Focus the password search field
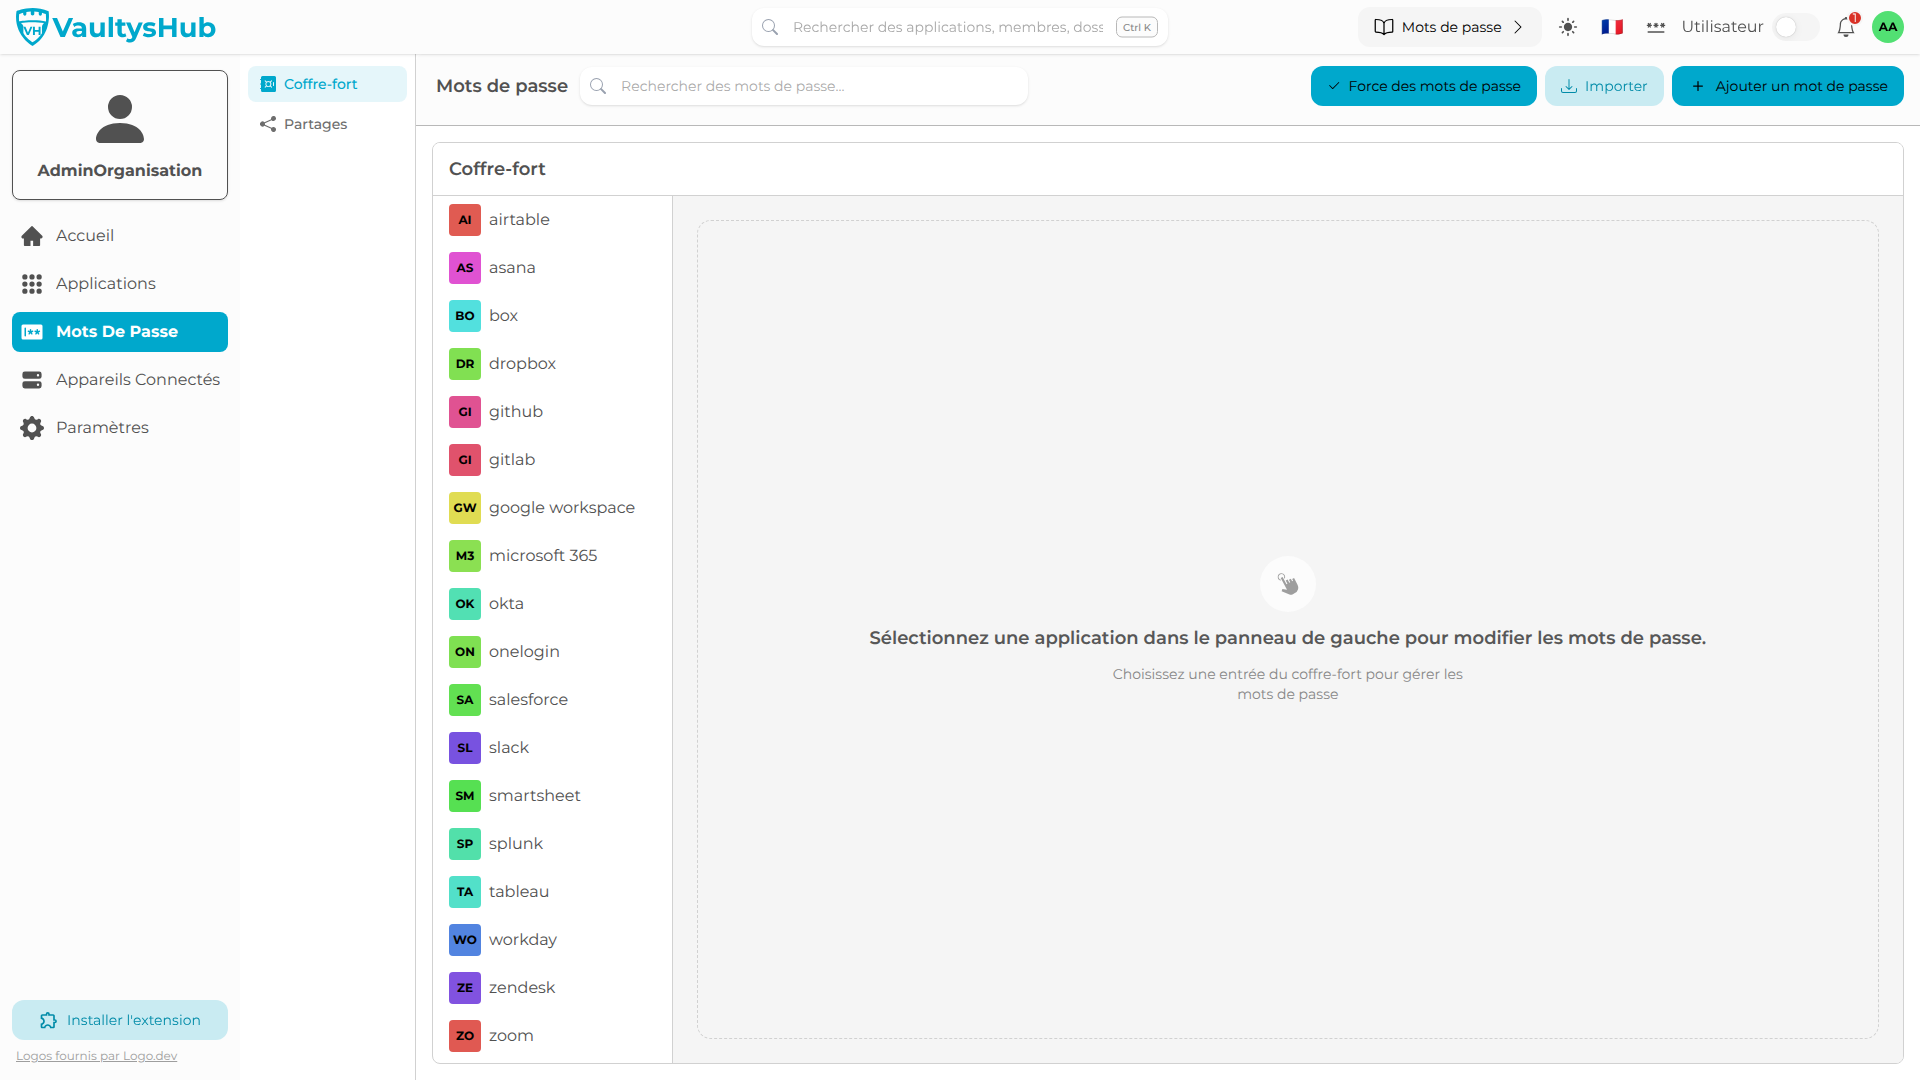Viewport: 1920px width, 1080px height. click(804, 86)
